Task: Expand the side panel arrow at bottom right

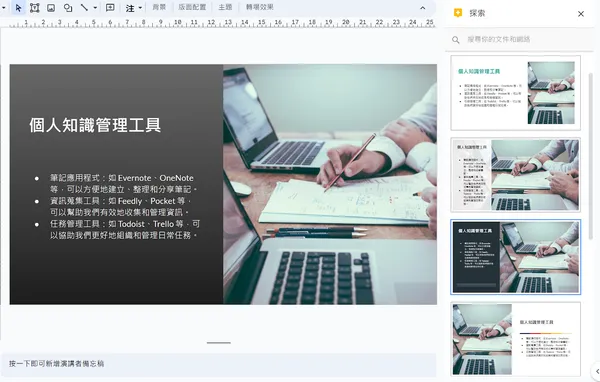Action: tap(597, 371)
